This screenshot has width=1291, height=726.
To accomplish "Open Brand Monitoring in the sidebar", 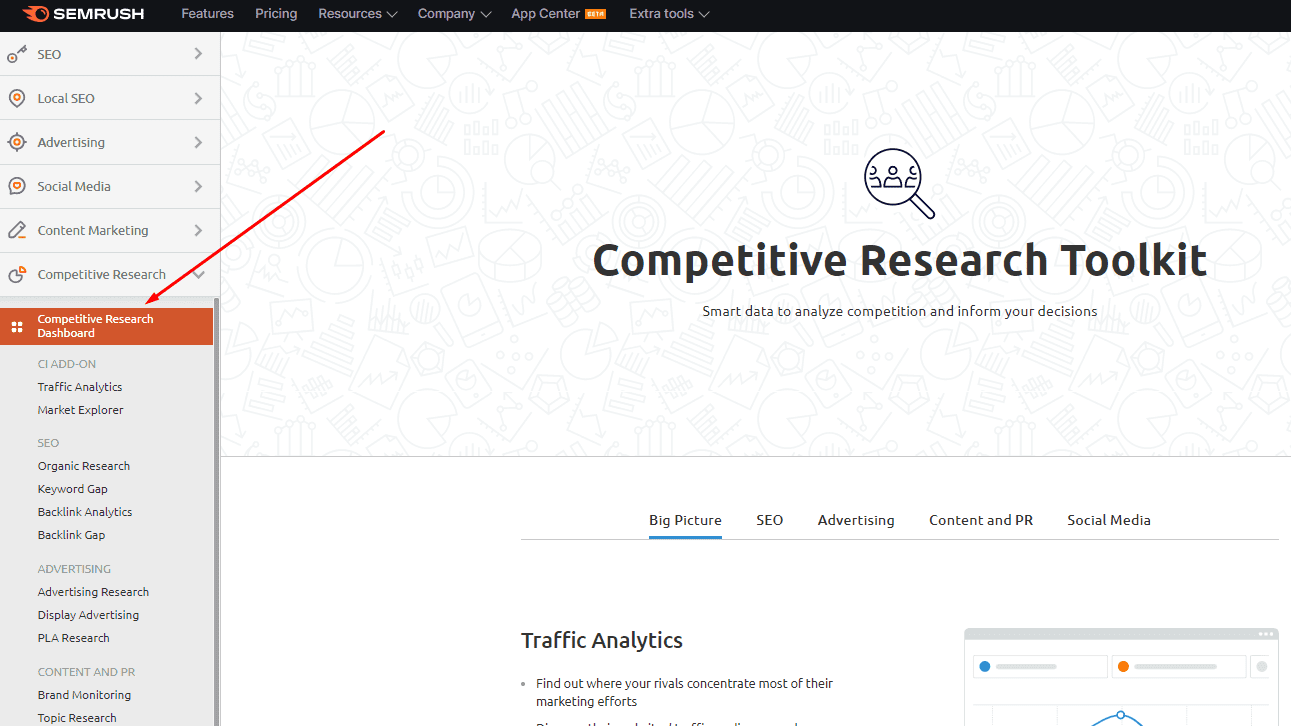I will click(84, 695).
